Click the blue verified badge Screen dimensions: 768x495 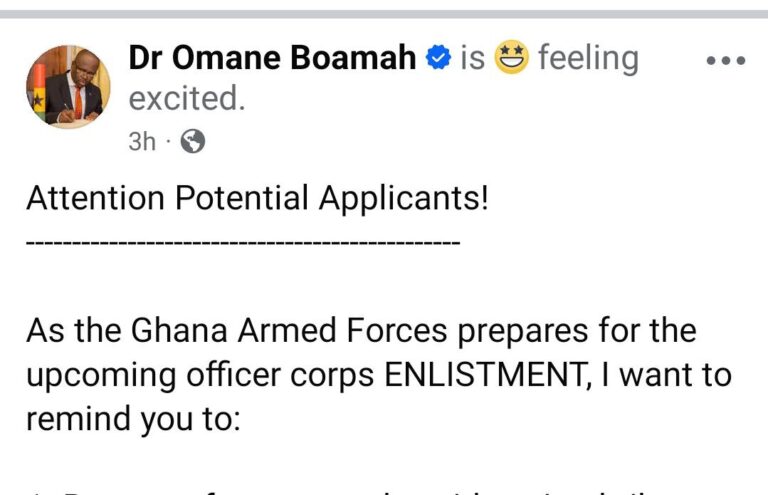438,59
